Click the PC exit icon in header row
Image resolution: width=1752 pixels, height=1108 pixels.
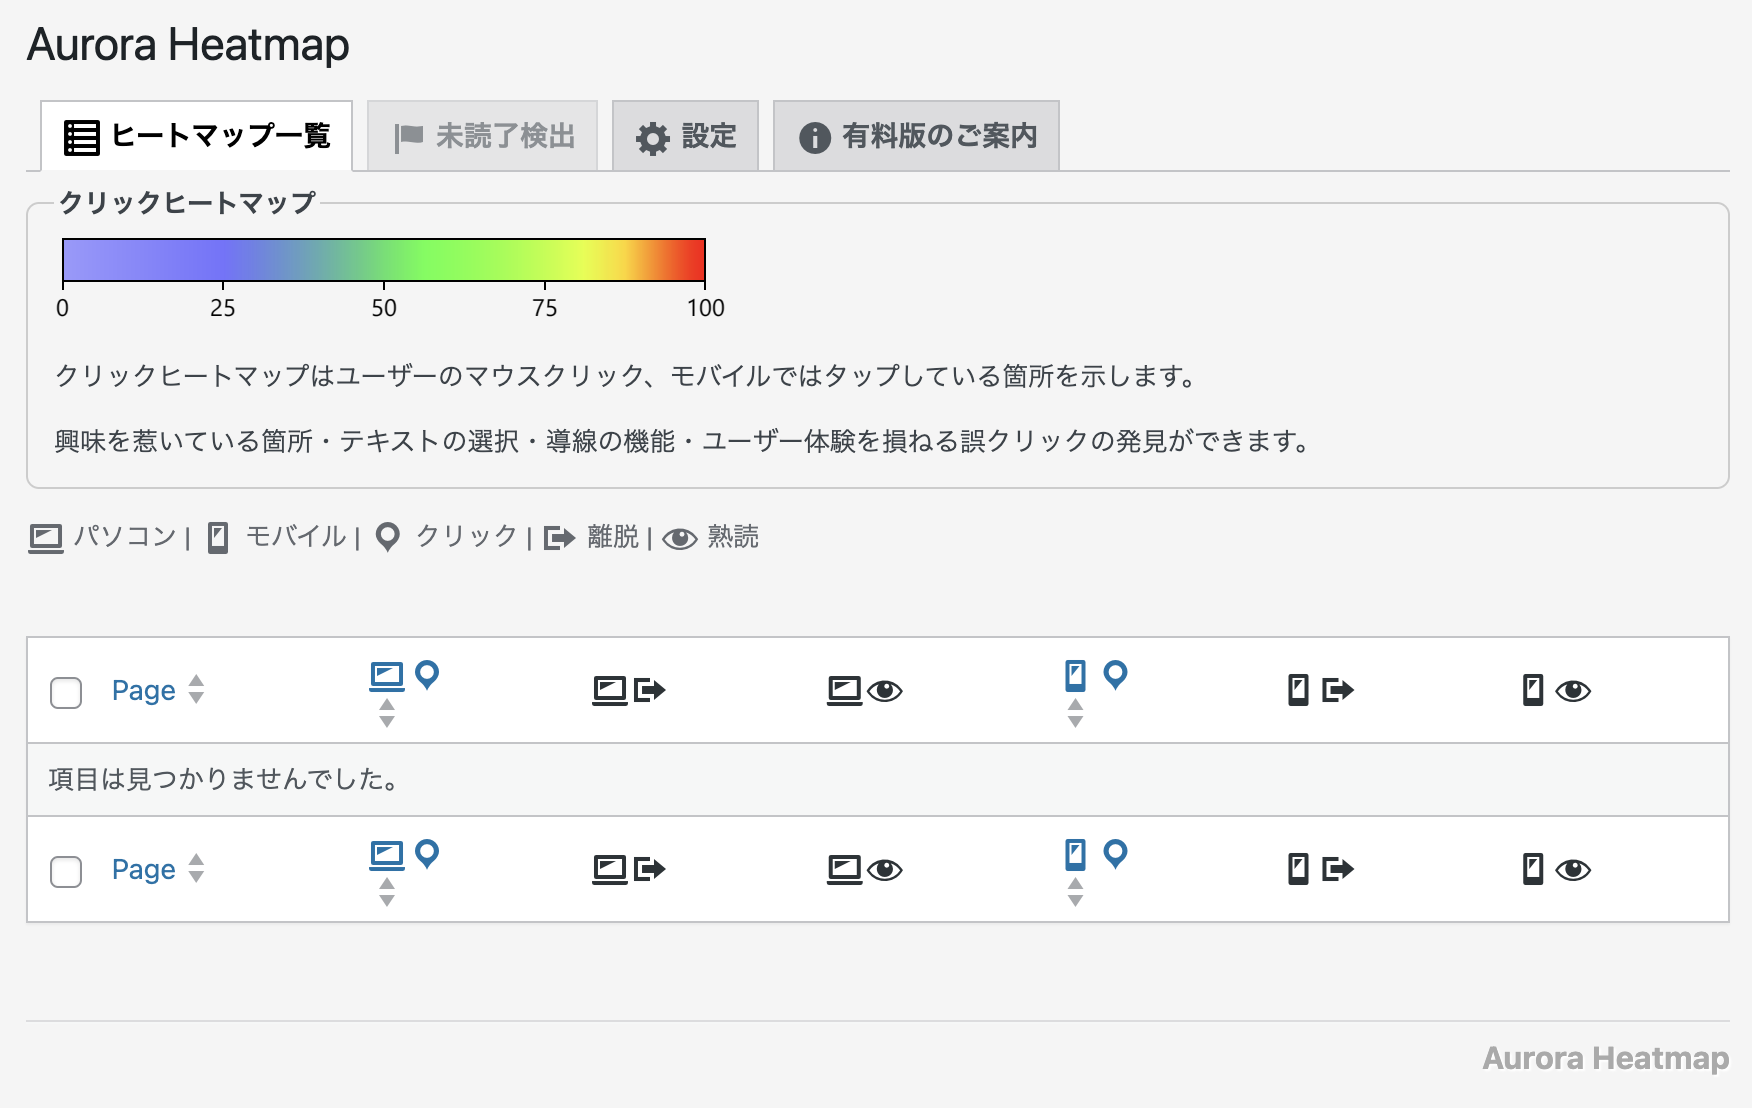click(x=628, y=690)
